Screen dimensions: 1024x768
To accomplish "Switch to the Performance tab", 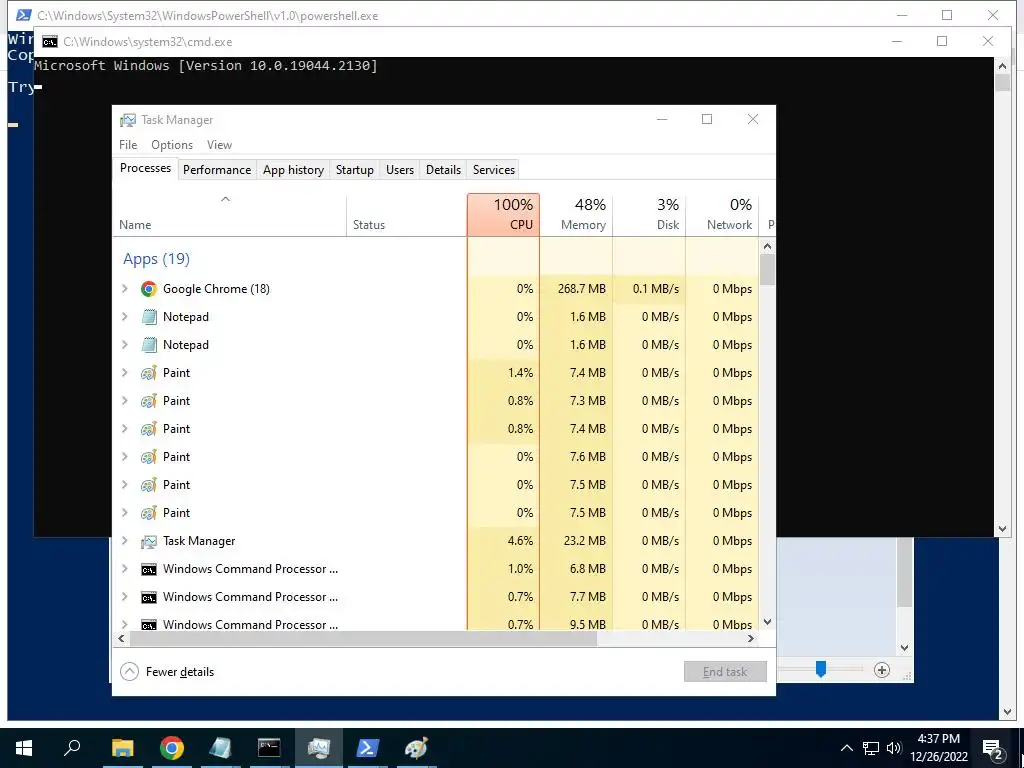I will pos(217,170).
